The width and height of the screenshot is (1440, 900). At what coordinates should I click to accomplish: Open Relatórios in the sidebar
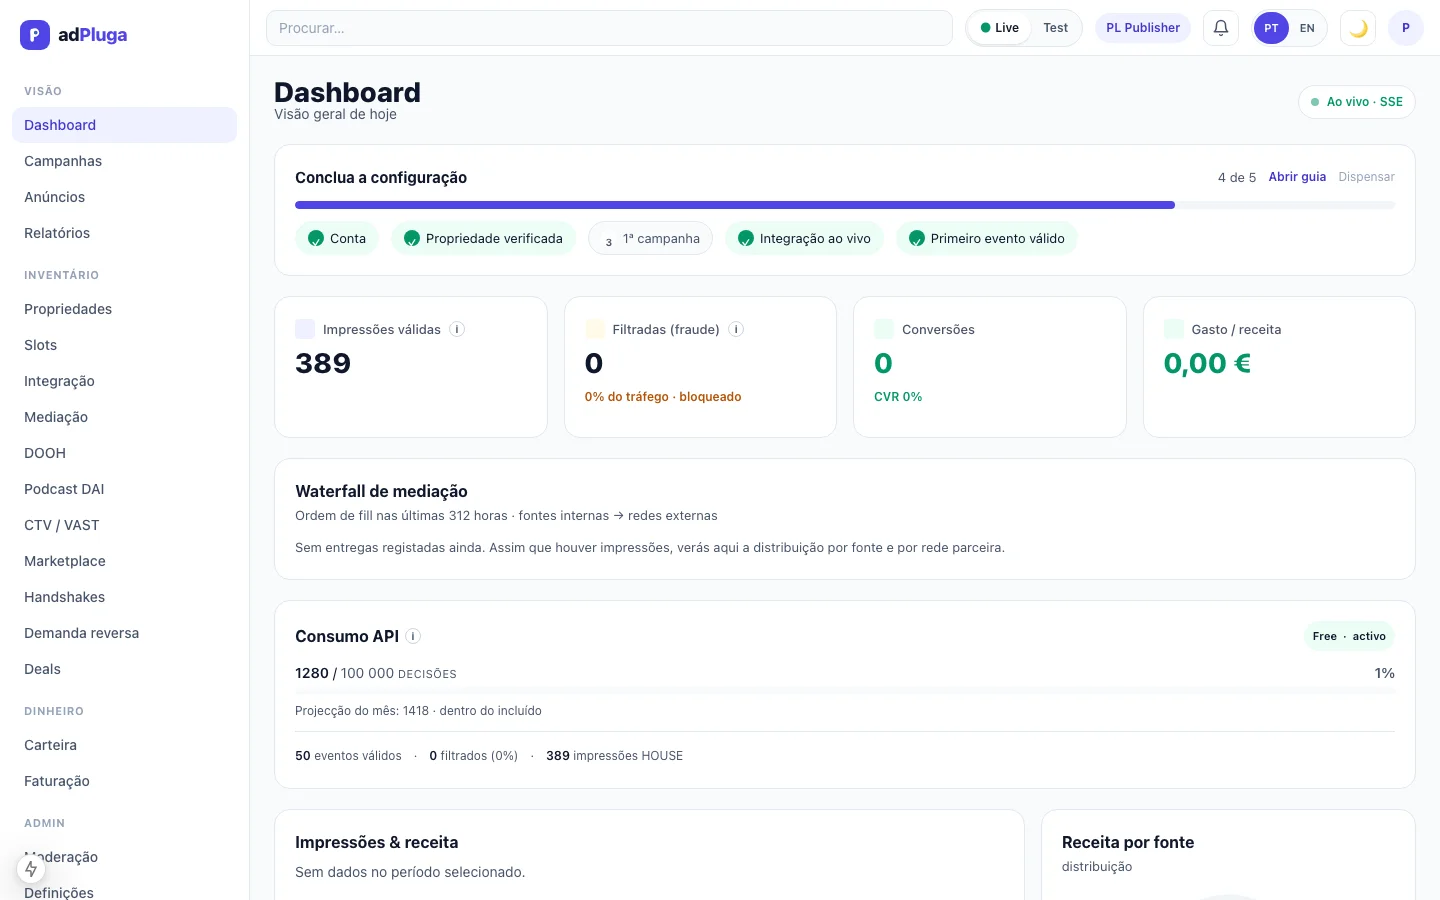point(124,233)
